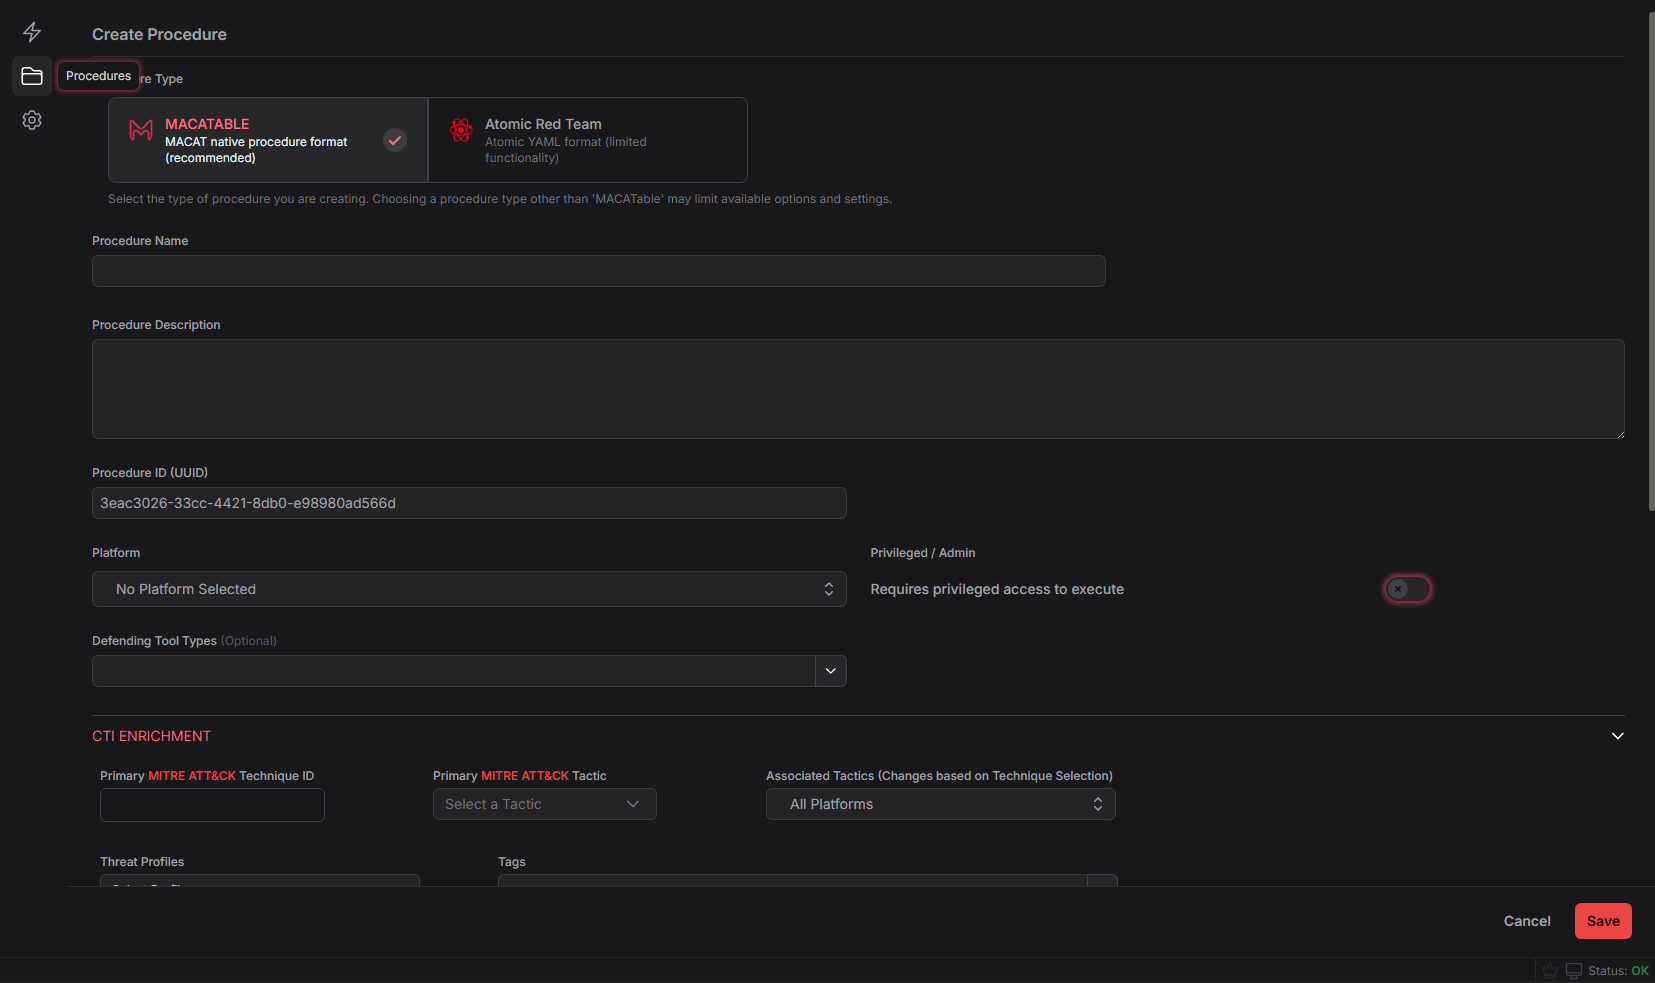This screenshot has width=1655, height=983.
Task: Collapse the CTI ENRICHMENT section chevron
Action: [1617, 736]
